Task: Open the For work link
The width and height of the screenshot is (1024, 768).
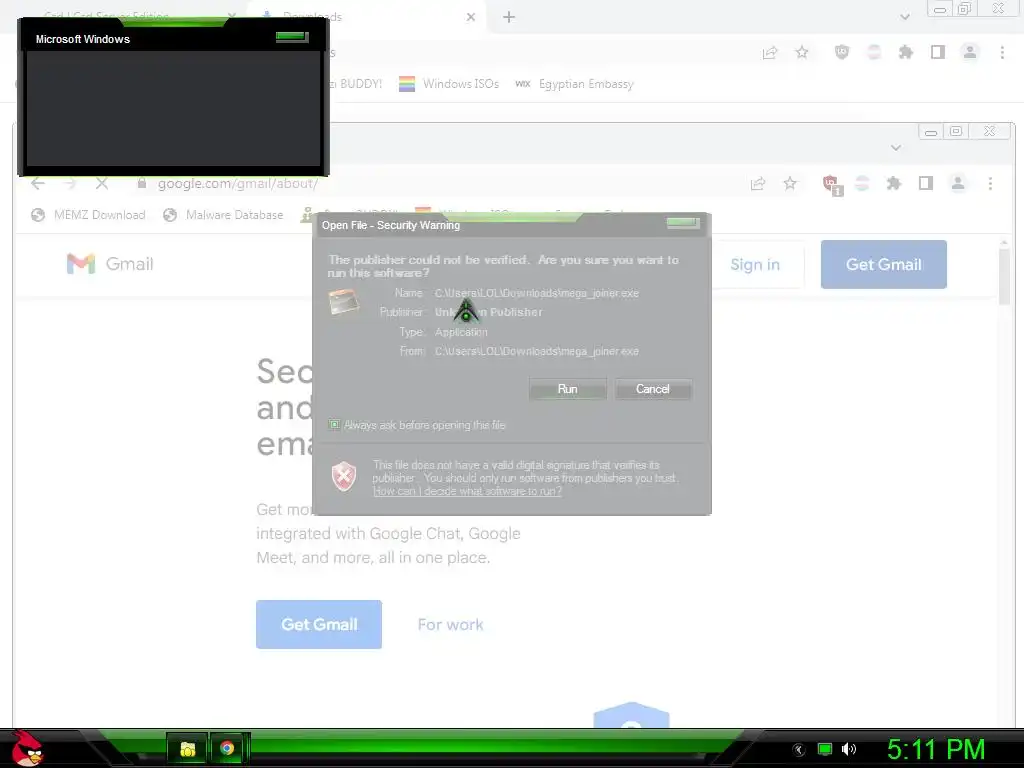Action: pos(451,624)
